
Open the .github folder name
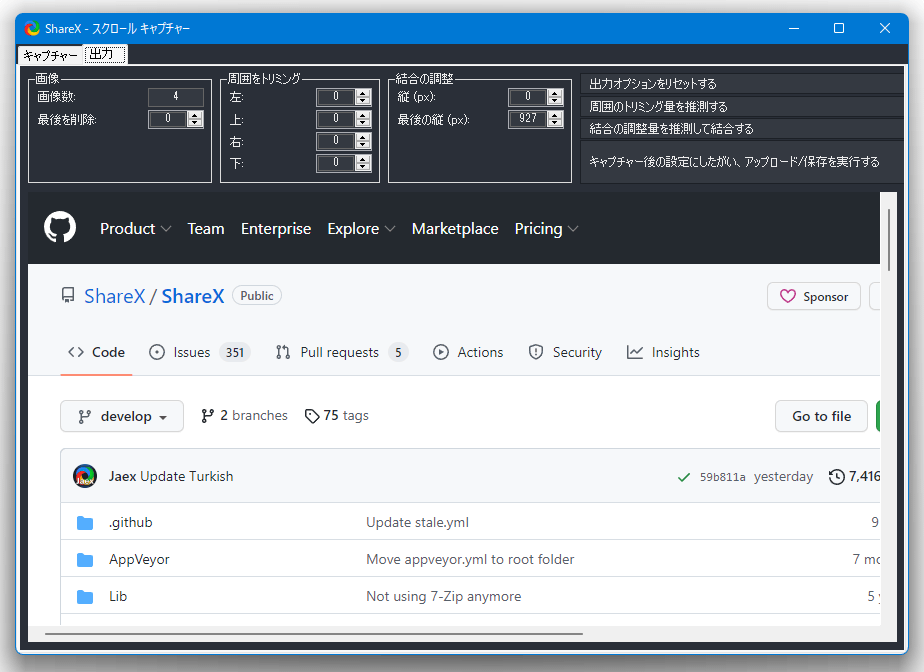tap(131, 523)
